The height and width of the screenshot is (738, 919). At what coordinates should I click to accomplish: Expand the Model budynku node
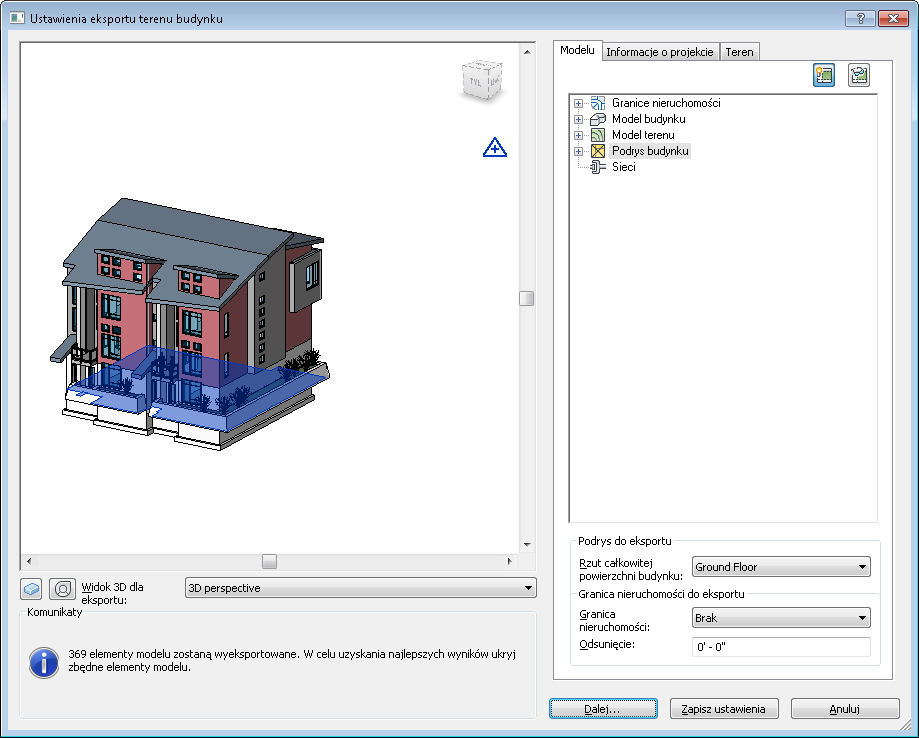point(578,119)
